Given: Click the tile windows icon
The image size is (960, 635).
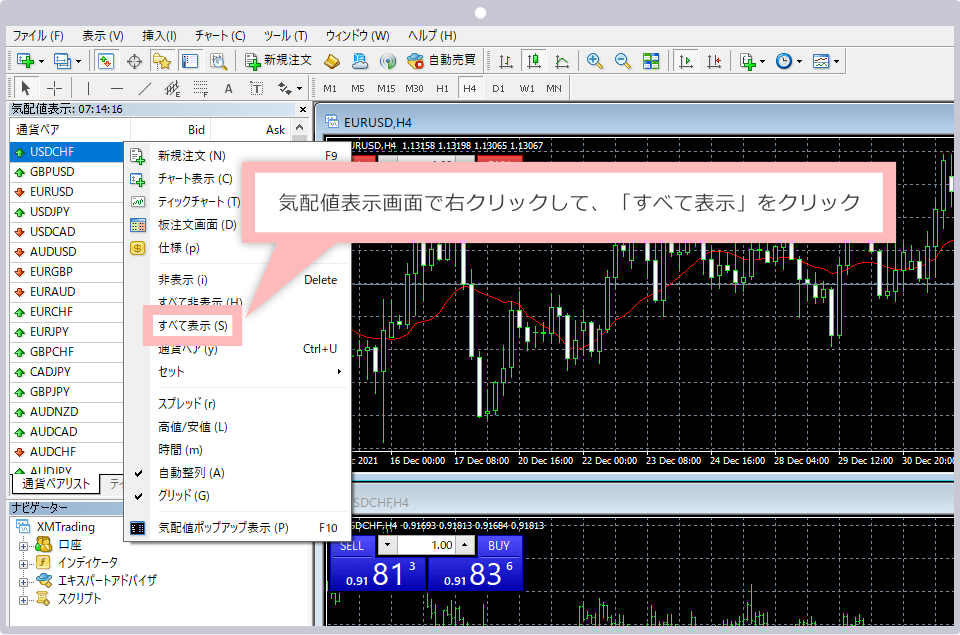Looking at the screenshot, I should click(651, 61).
